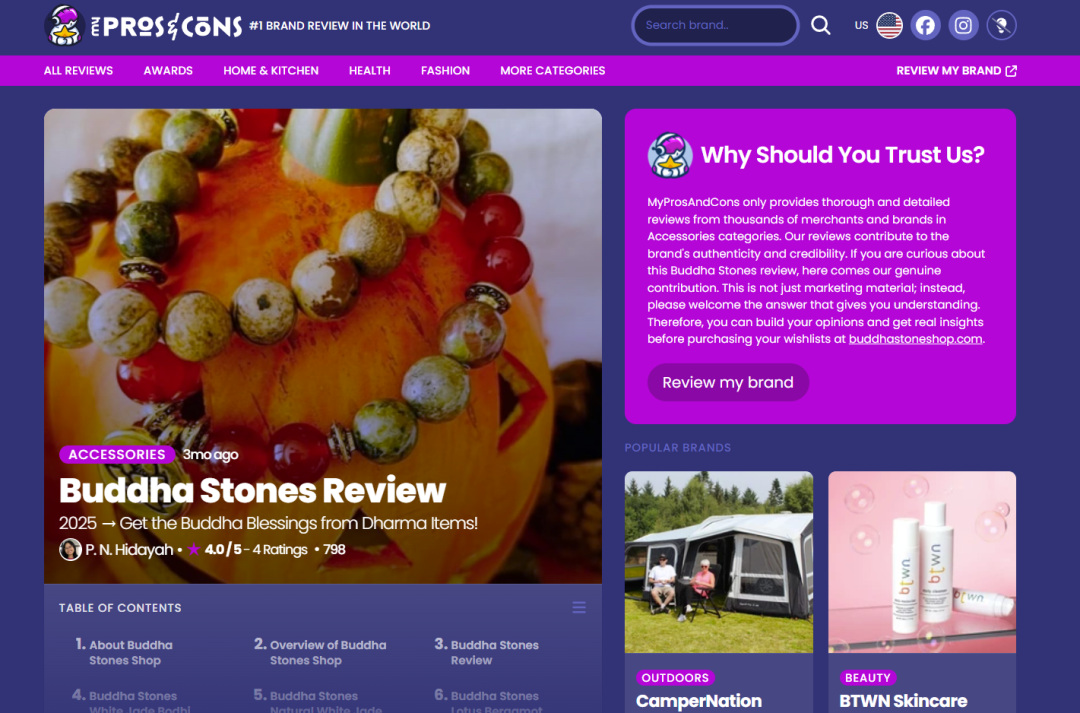Click the Accessories category tag

[x=117, y=455]
